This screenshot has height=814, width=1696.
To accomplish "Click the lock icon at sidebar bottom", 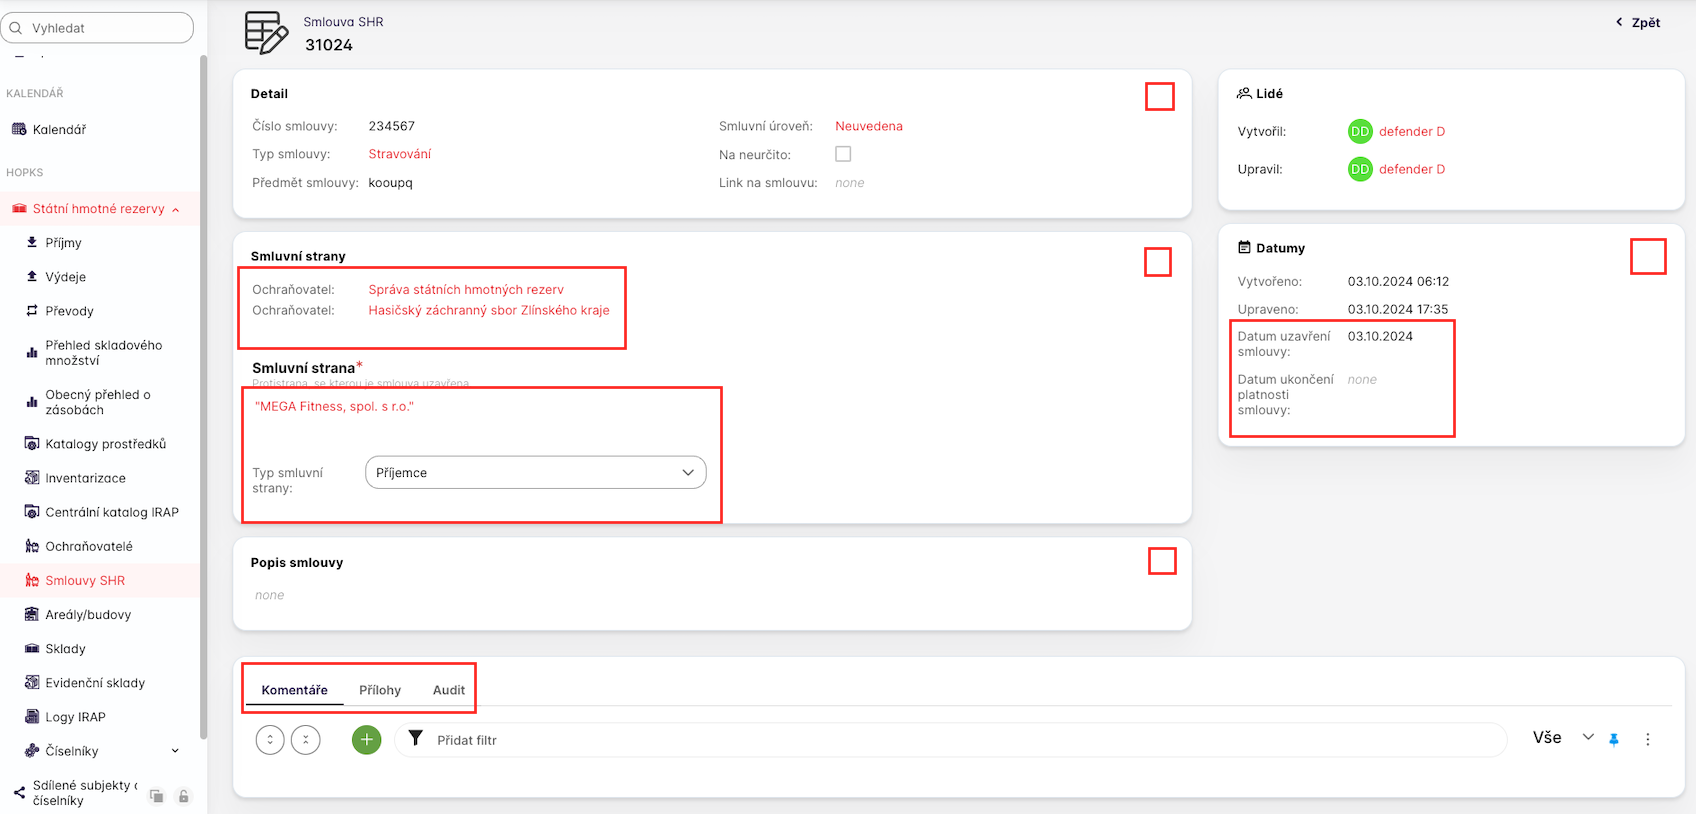I will 183,796.
